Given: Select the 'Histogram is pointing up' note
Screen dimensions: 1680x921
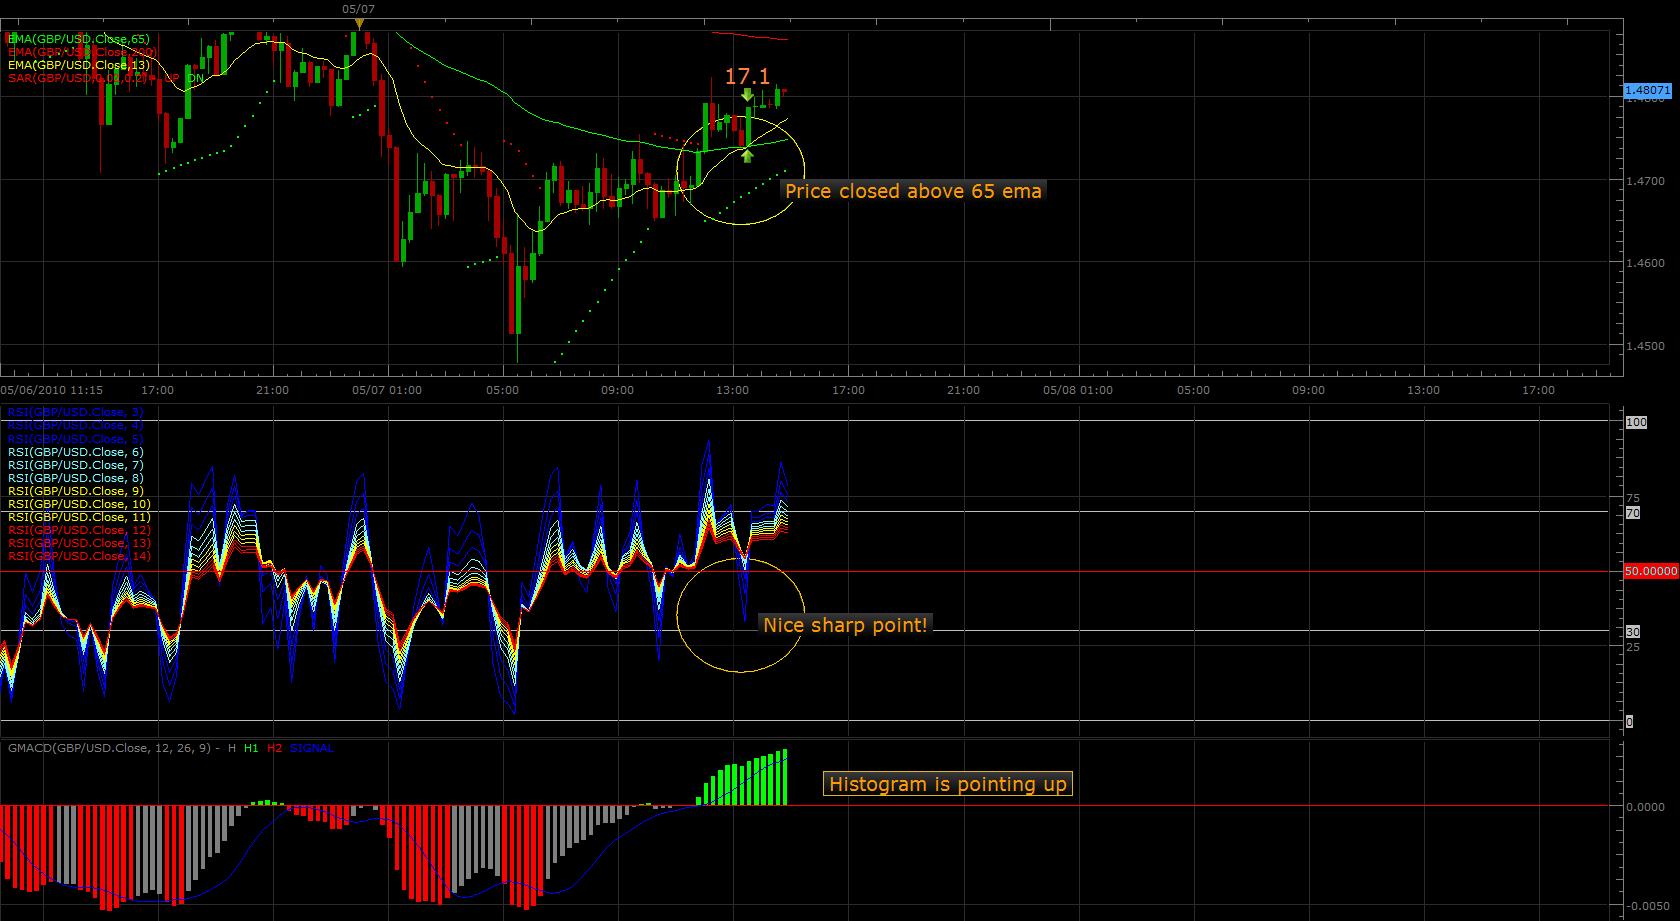Looking at the screenshot, I should click(947, 784).
